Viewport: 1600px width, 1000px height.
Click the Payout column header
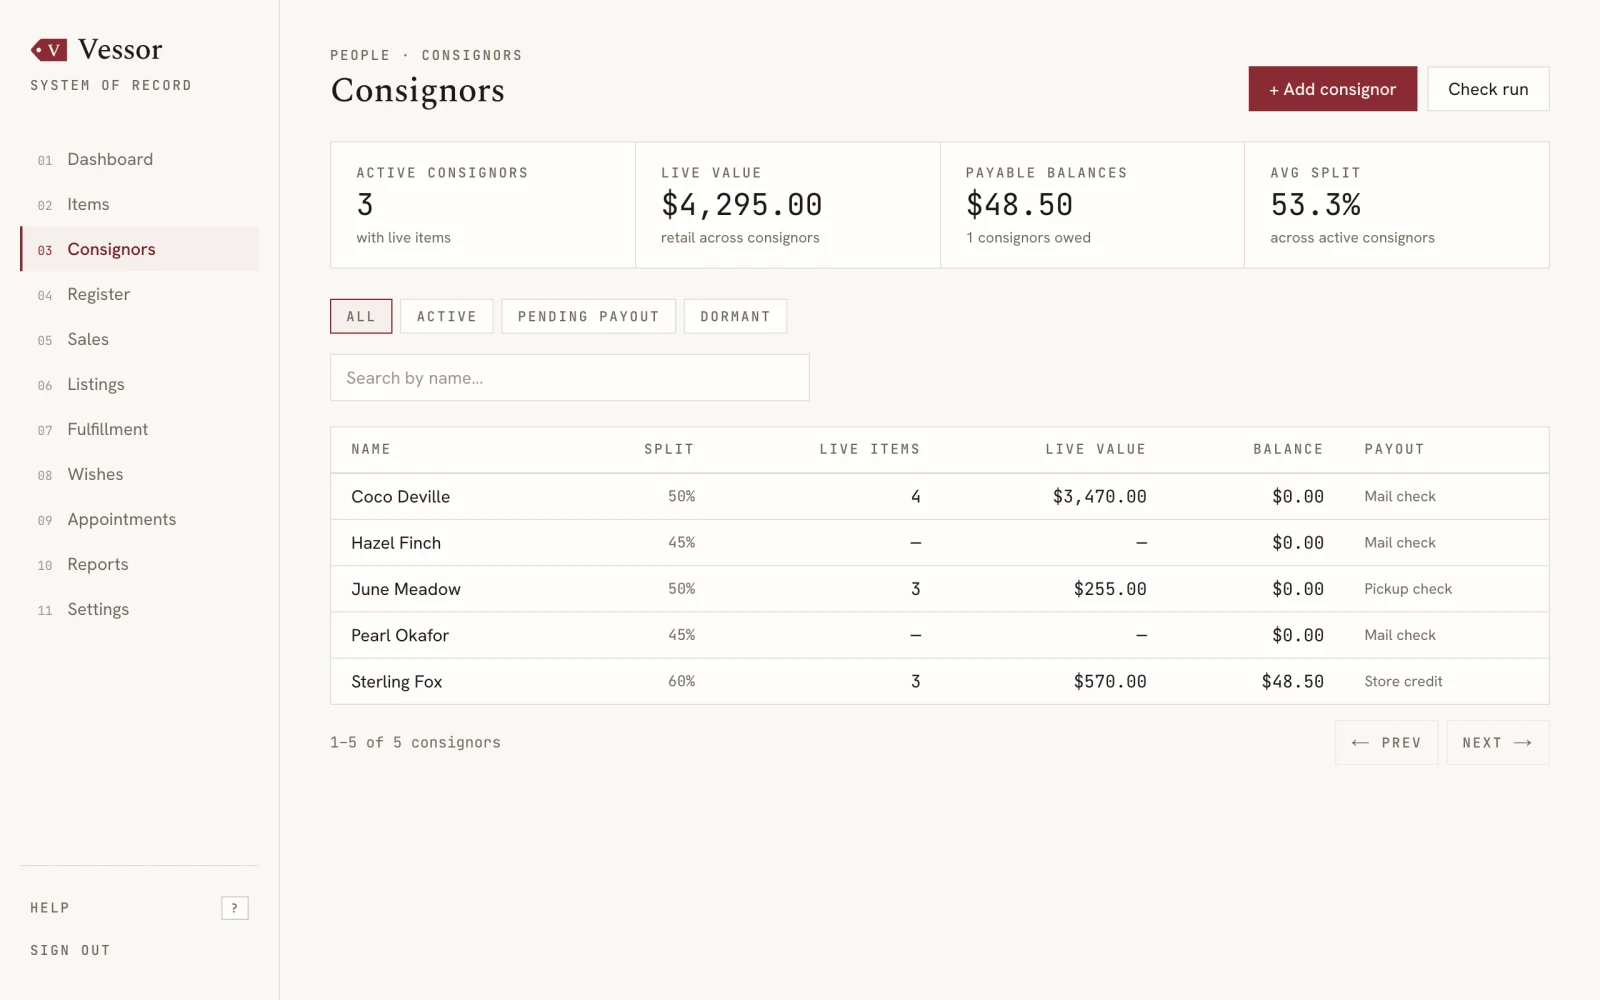[1394, 449]
